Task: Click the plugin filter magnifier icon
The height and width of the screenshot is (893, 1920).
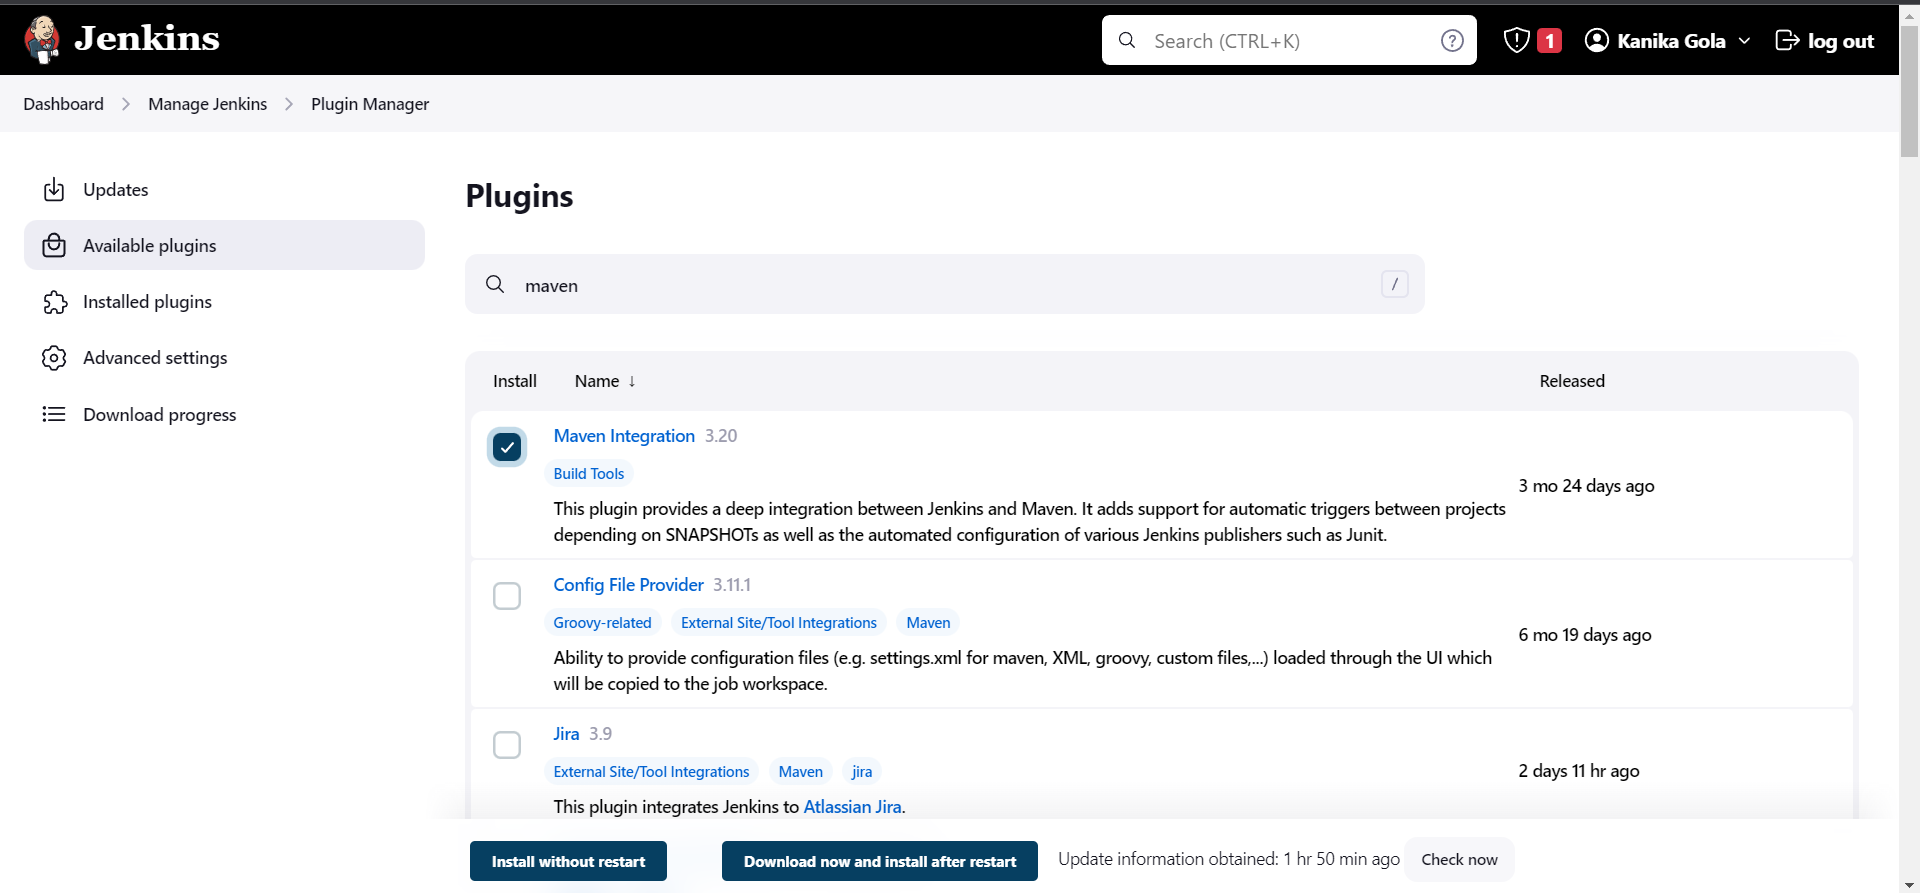Action: [495, 284]
